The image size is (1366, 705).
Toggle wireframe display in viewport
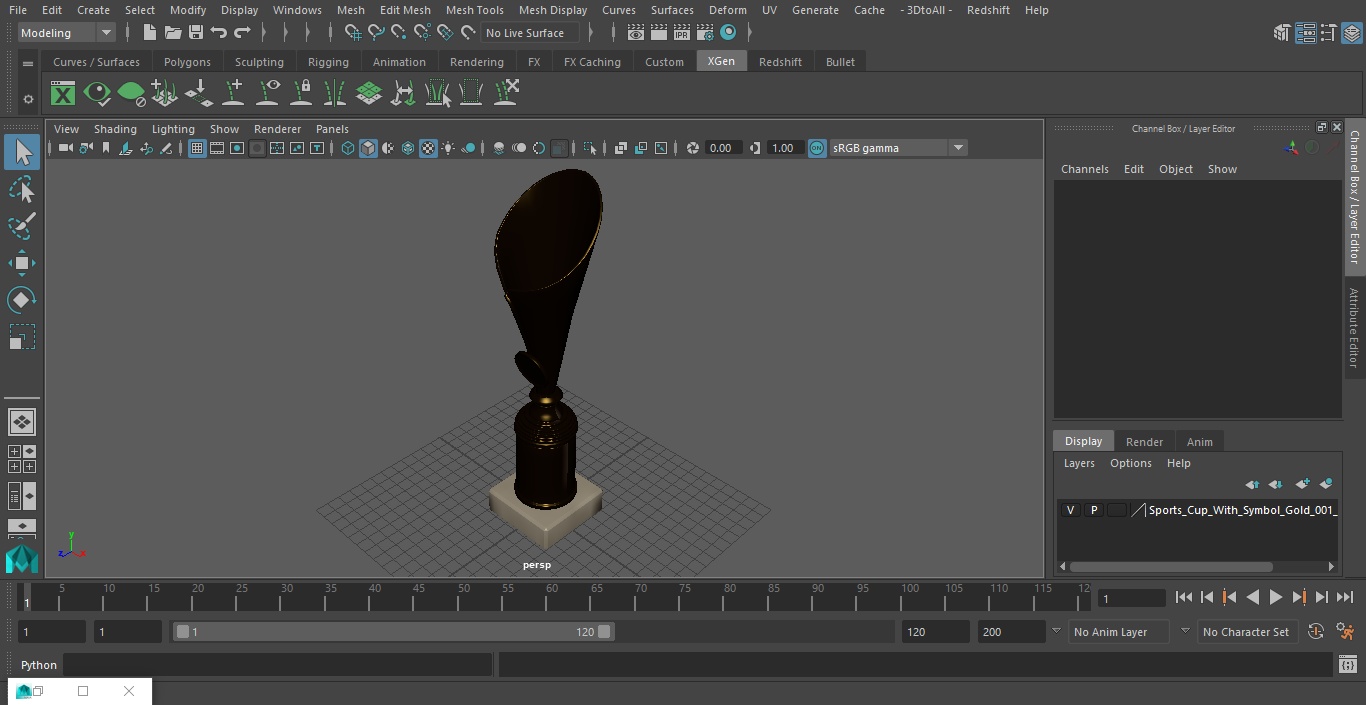click(348, 148)
